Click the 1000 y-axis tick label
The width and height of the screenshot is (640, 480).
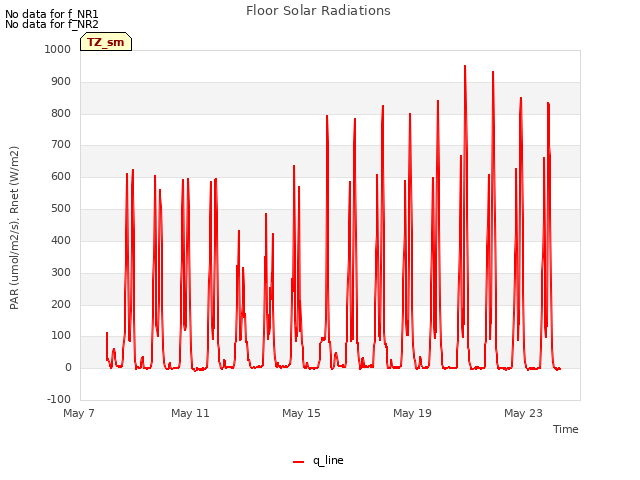tap(58, 49)
